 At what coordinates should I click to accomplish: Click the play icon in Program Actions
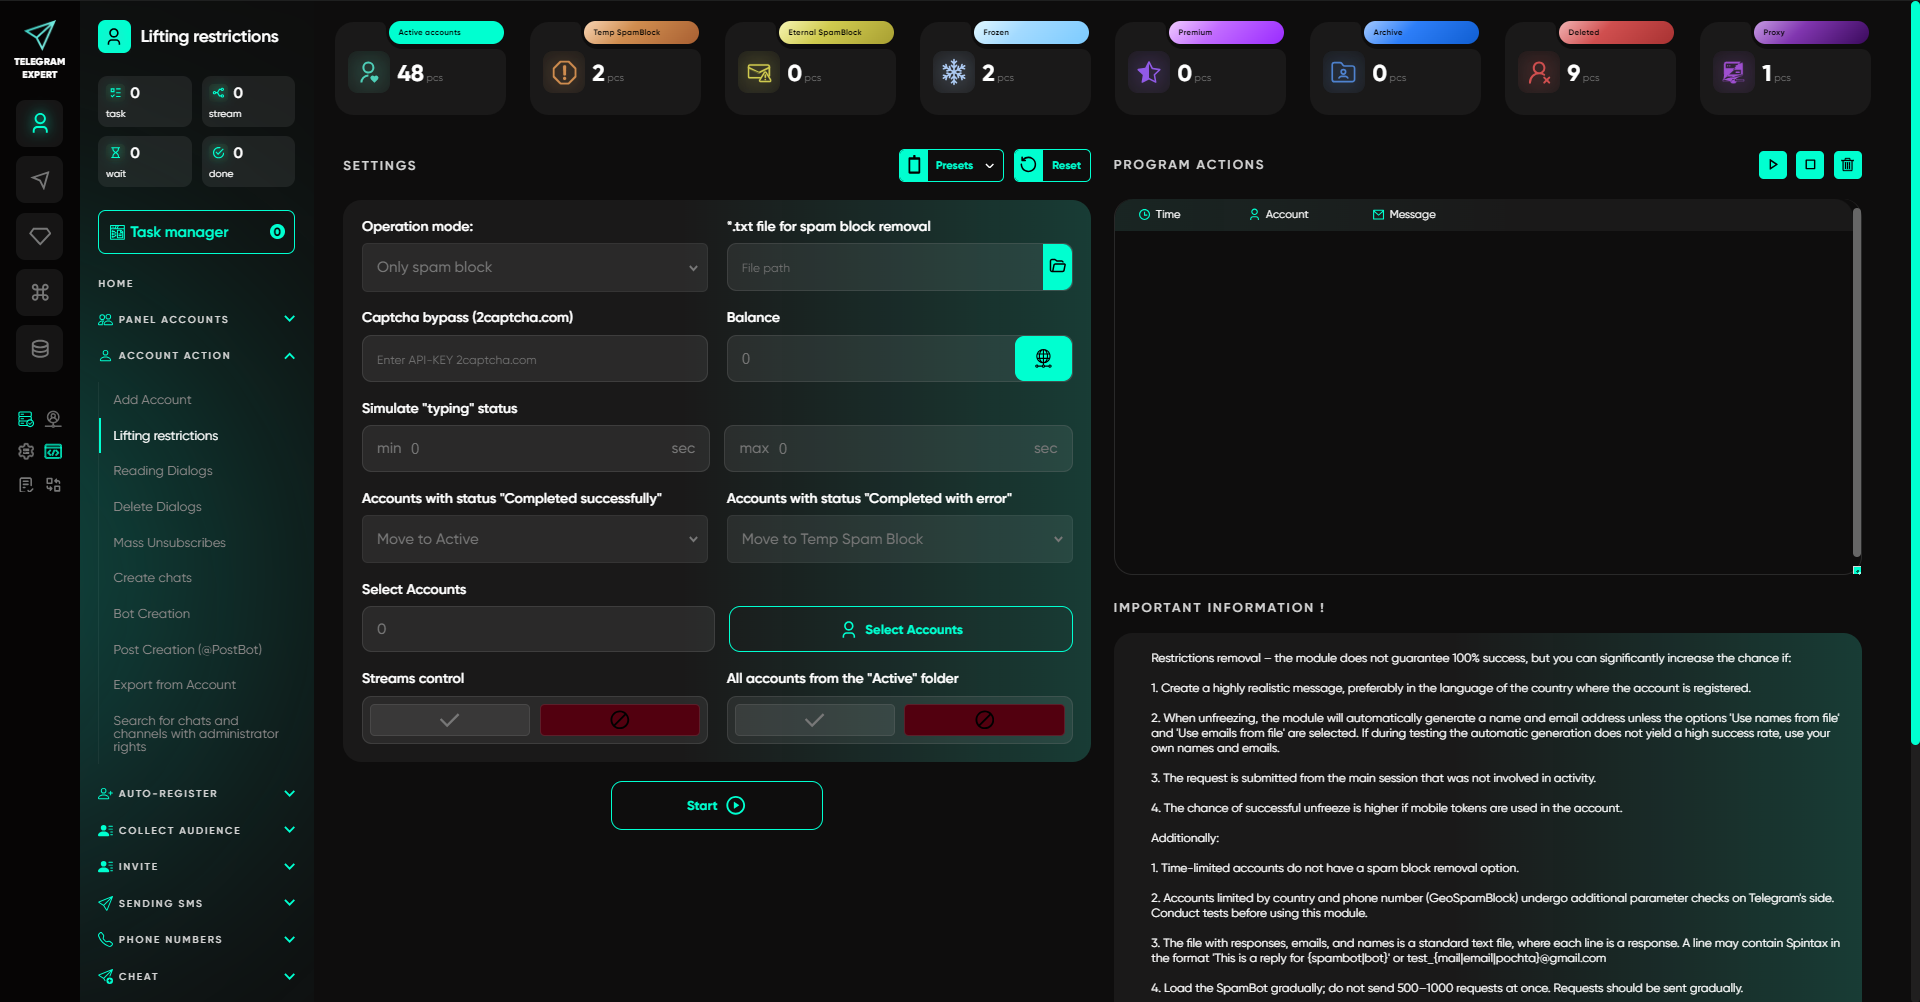(x=1773, y=165)
